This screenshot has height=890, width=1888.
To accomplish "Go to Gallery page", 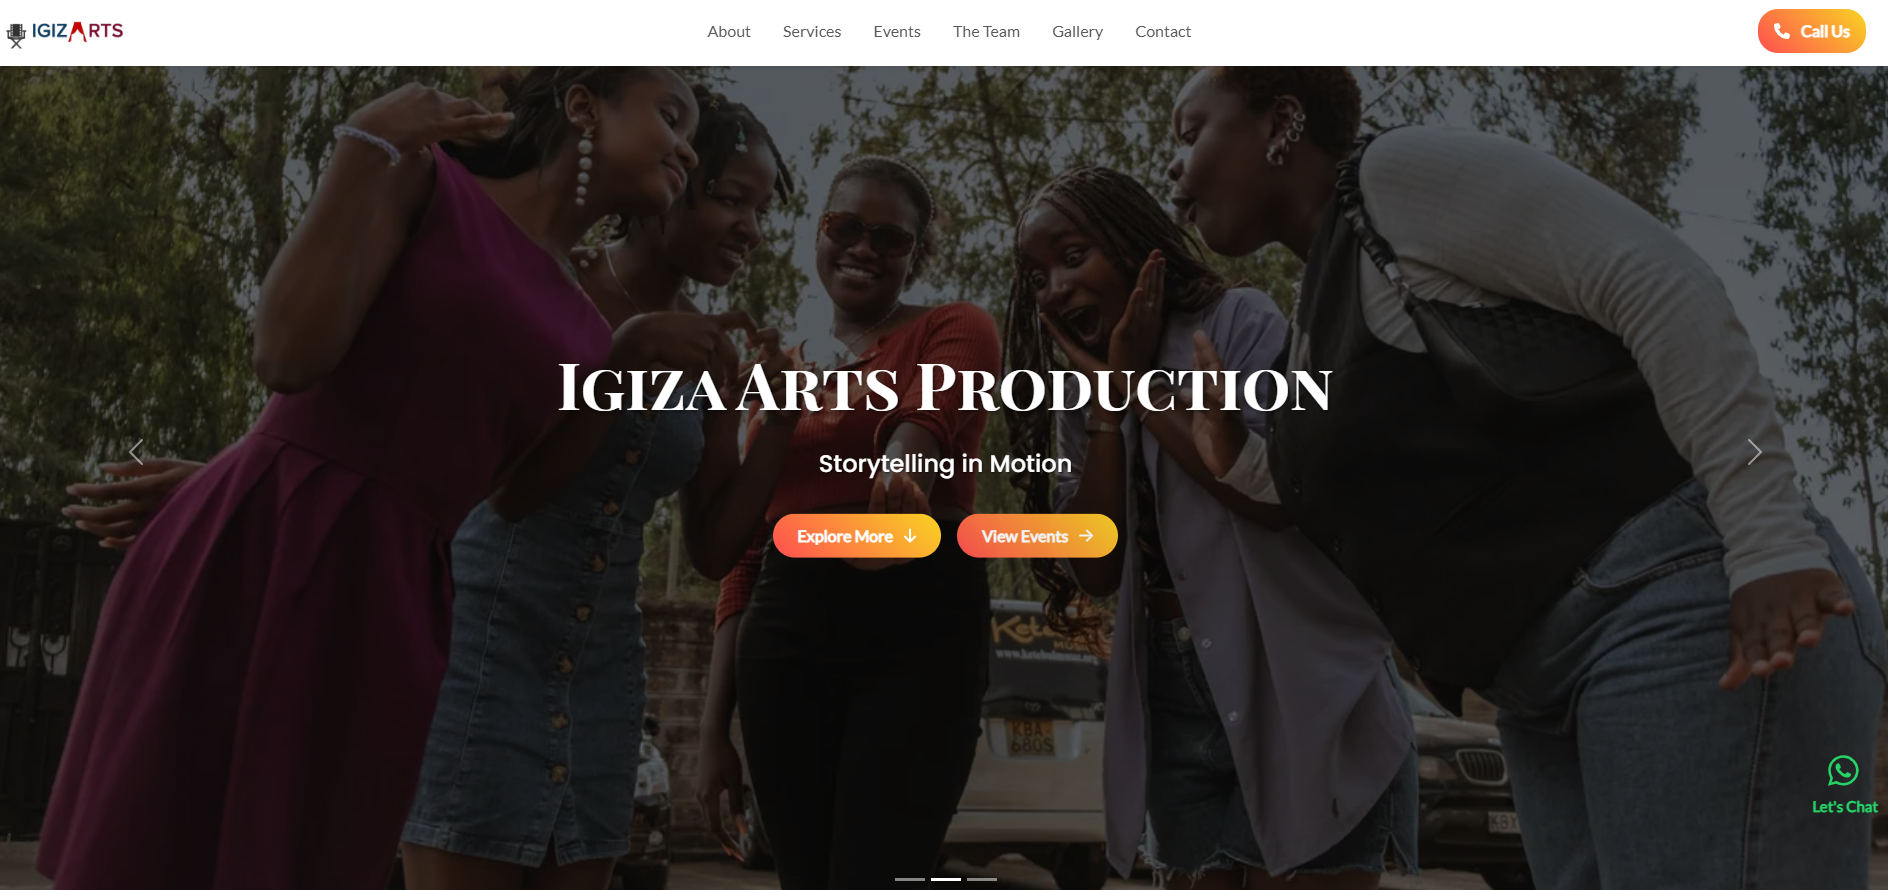I will 1077,32.
